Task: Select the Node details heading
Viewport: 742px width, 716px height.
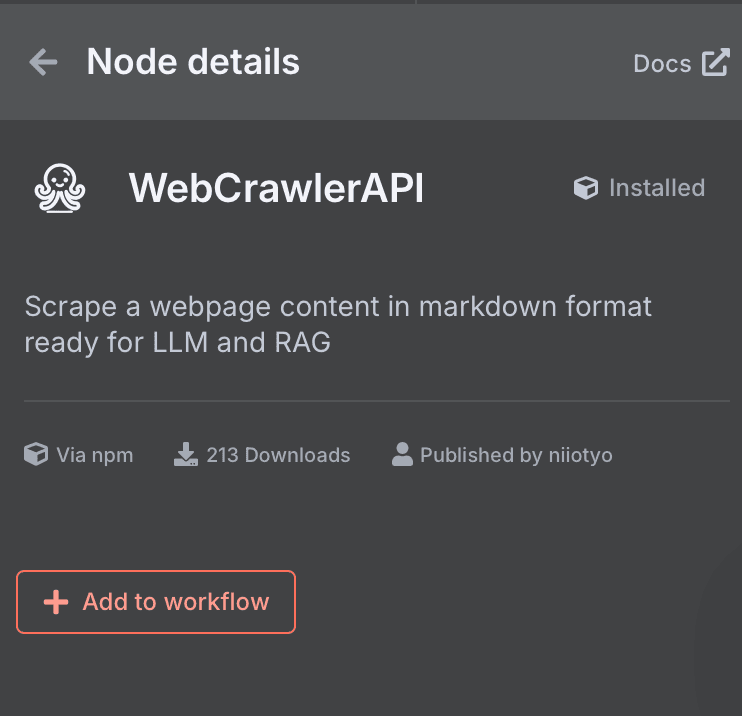Action: 193,62
